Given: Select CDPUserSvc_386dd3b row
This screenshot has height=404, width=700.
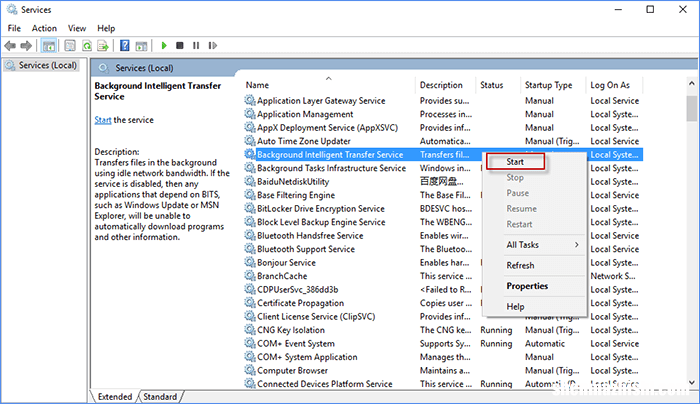Looking at the screenshot, I should [x=443, y=289].
